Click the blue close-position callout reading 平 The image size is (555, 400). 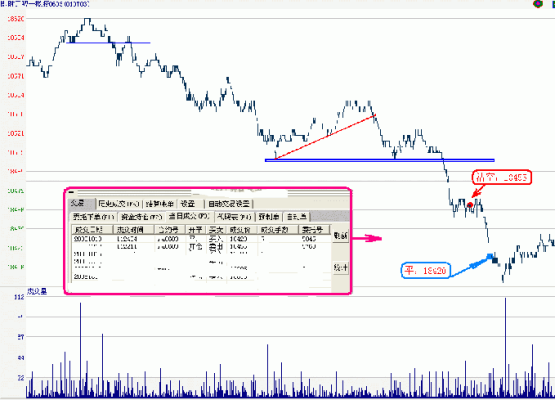click(x=425, y=271)
